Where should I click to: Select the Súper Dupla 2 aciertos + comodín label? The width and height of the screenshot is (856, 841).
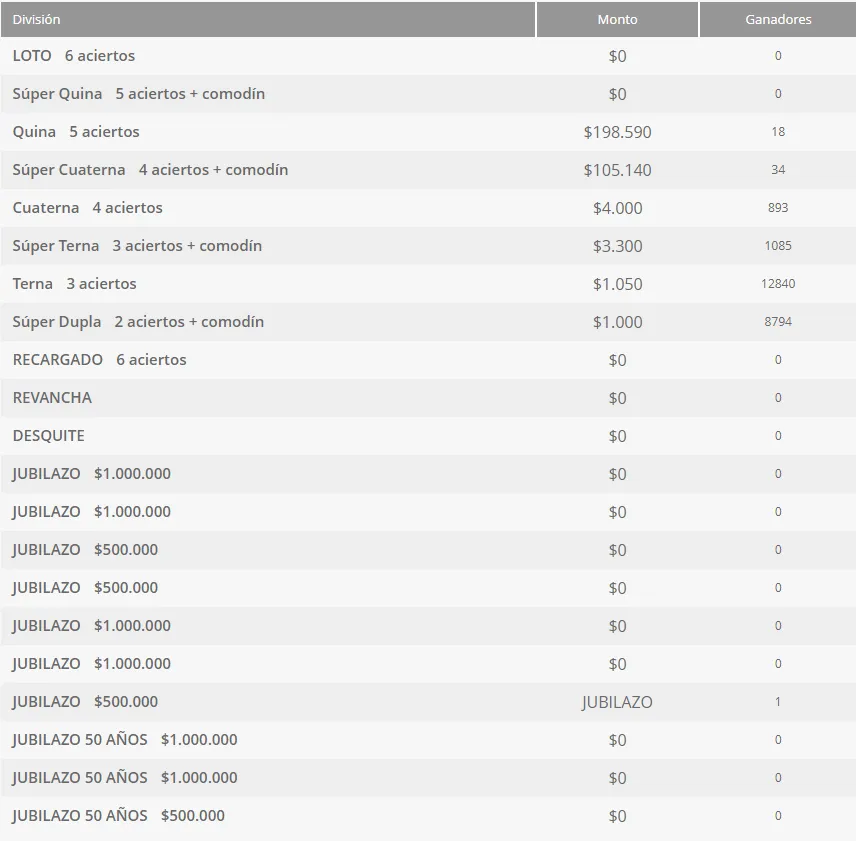(138, 322)
